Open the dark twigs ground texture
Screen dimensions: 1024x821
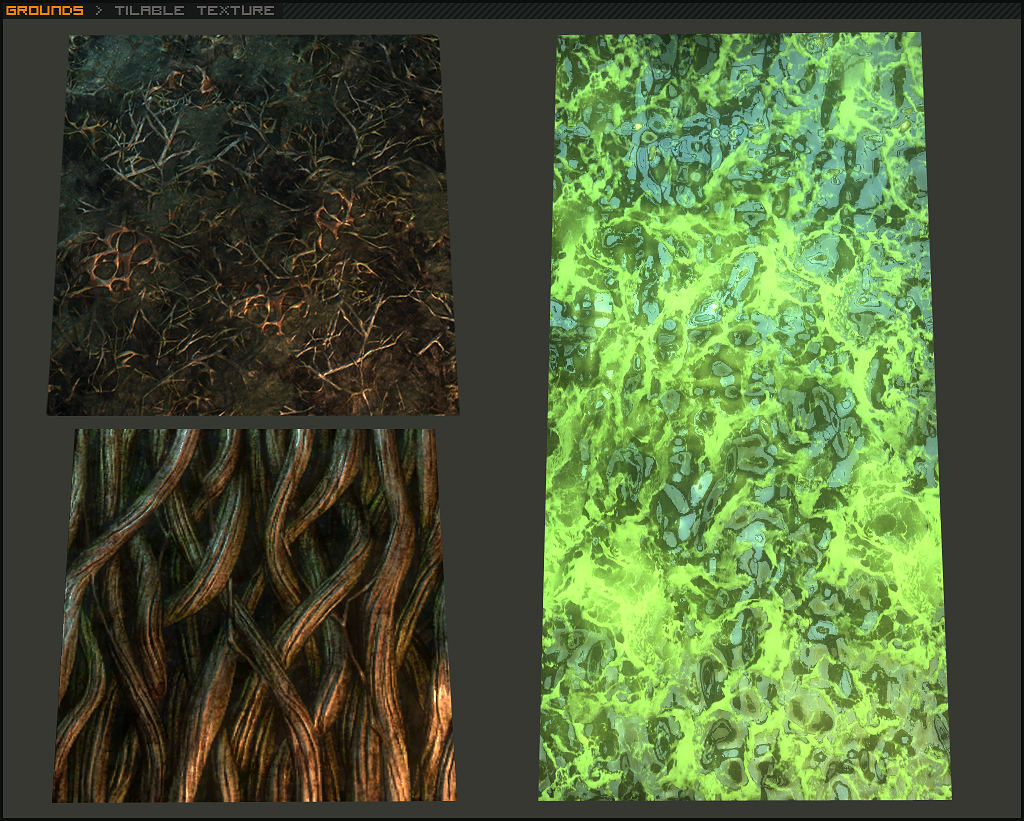[x=253, y=225]
